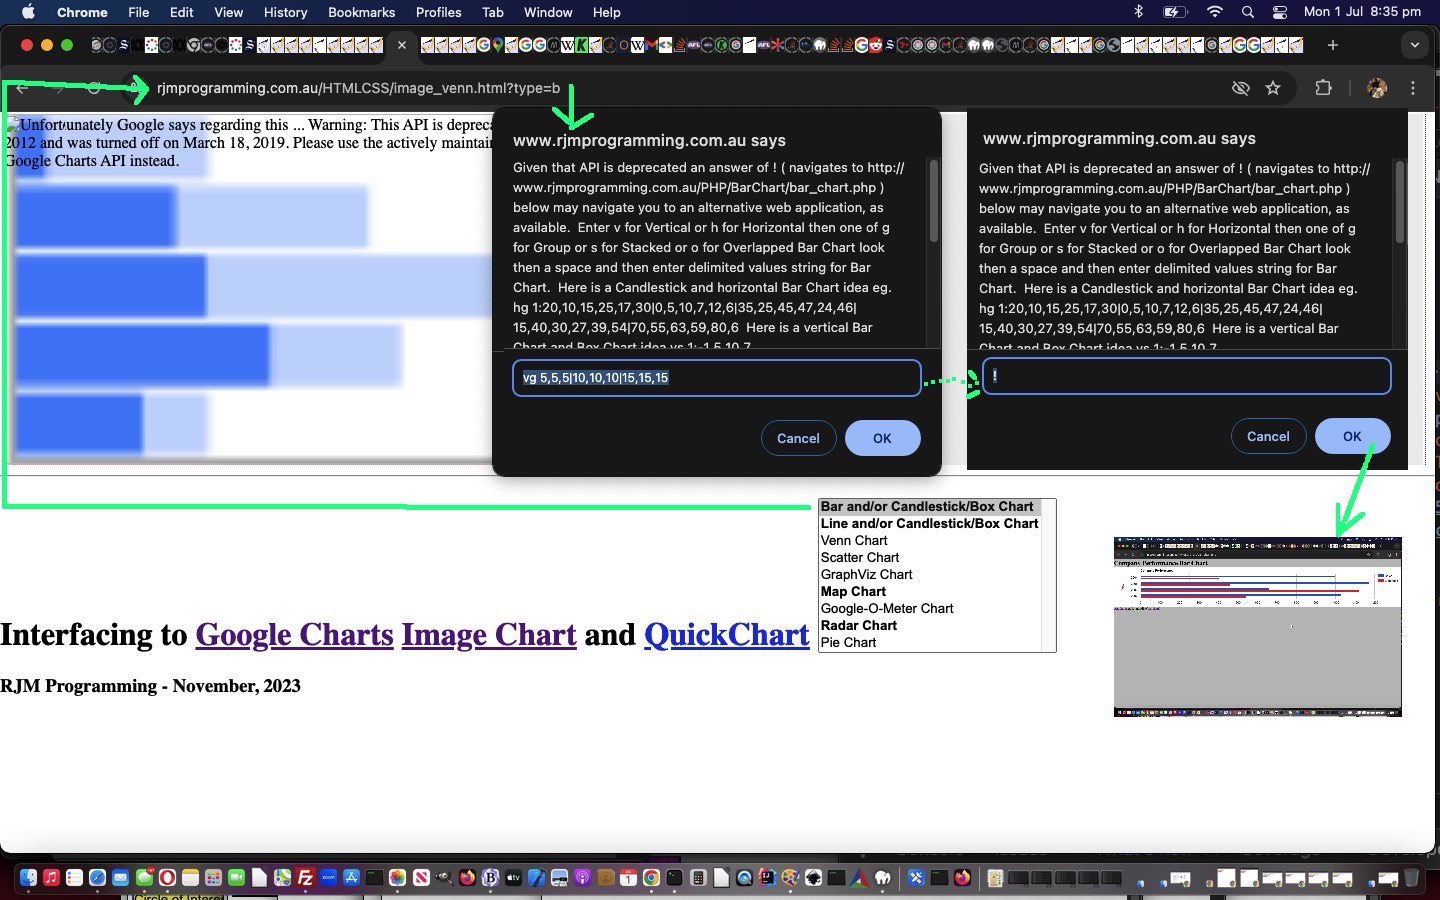Choose GraphViz Chart in the list
The image size is (1440, 900).
coord(929,575)
